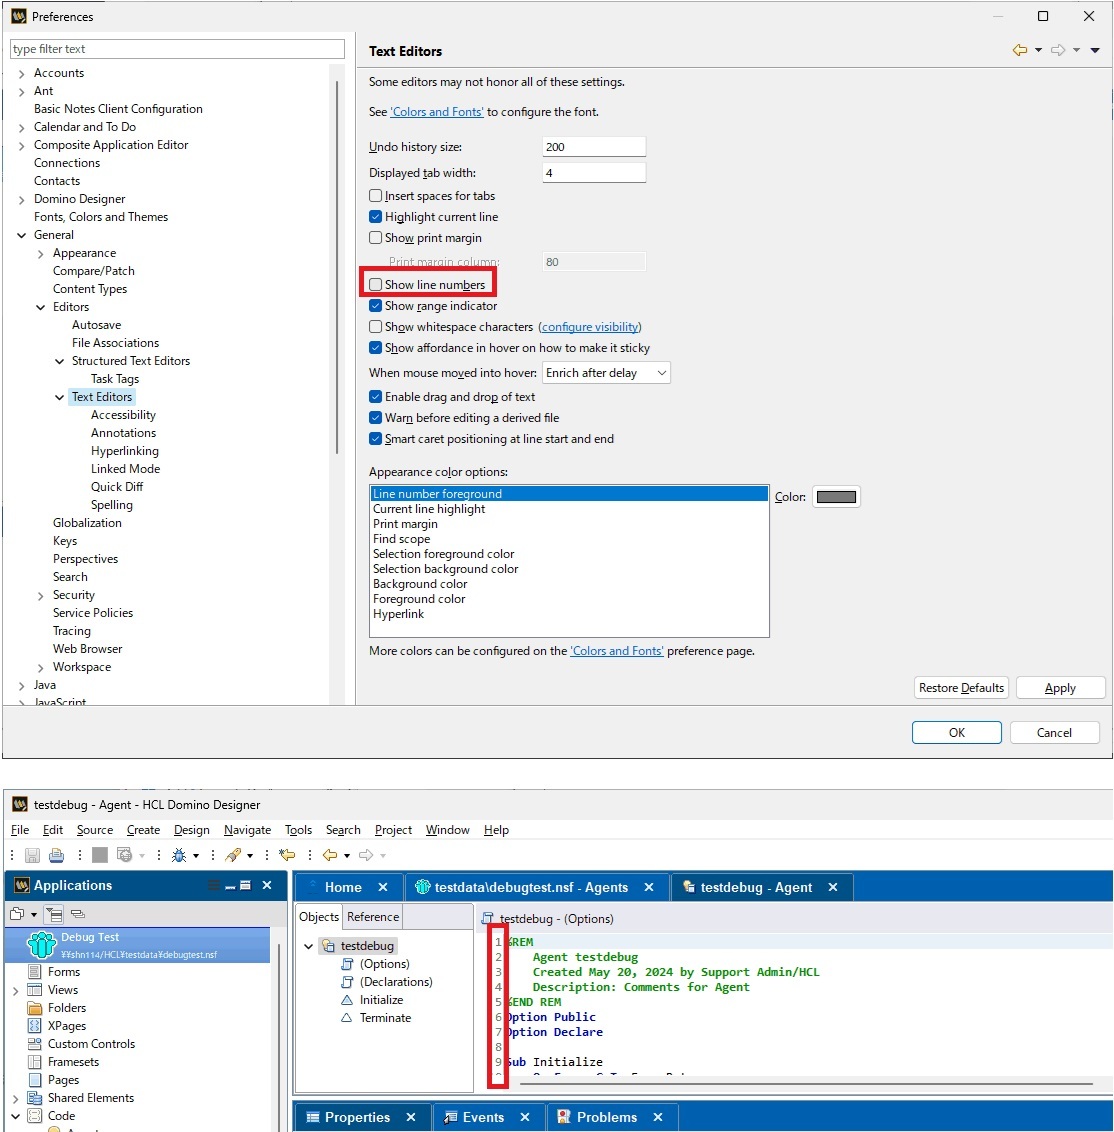Click the open application folder icon
The image size is (1114, 1132).
tap(17, 914)
